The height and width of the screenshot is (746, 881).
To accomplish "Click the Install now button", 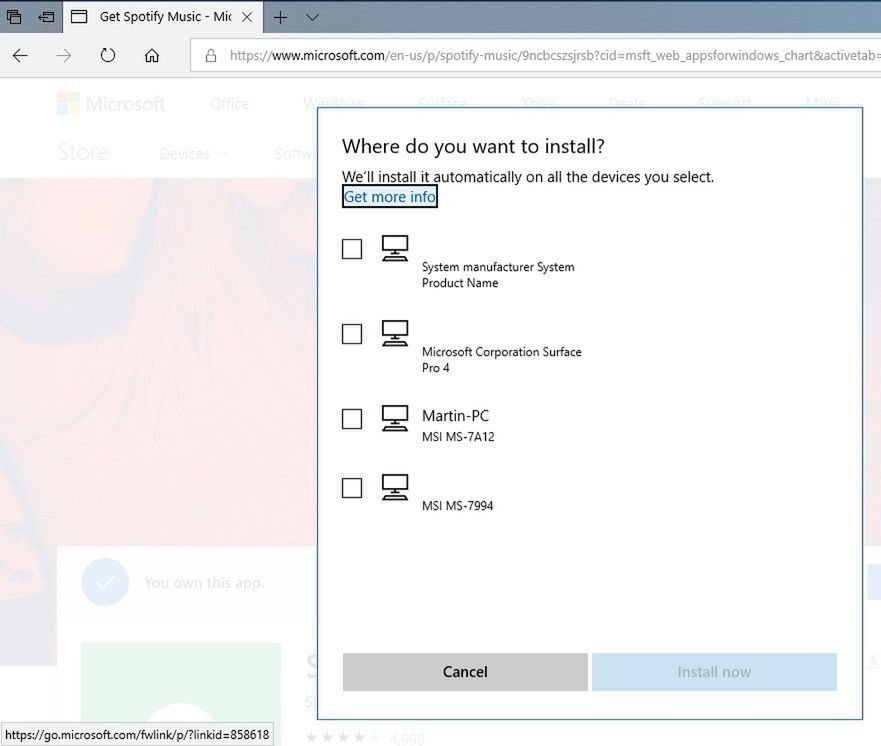I will point(714,672).
